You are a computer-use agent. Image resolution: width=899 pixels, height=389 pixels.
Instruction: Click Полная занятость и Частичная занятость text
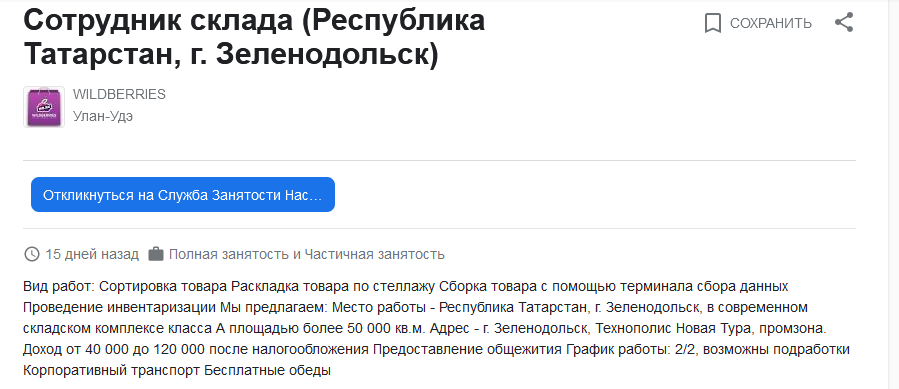(307, 254)
